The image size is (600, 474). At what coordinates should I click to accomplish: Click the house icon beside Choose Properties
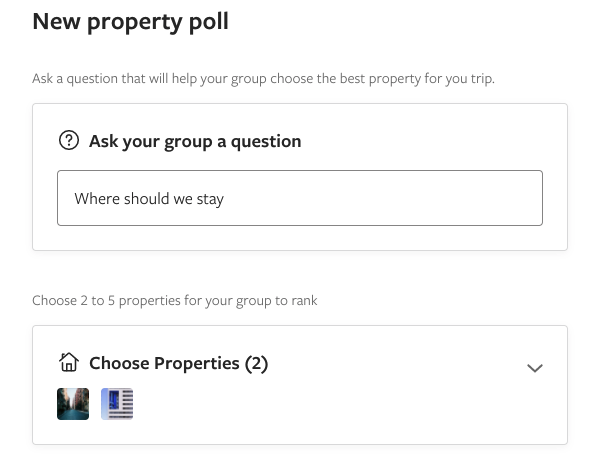[x=69, y=362]
